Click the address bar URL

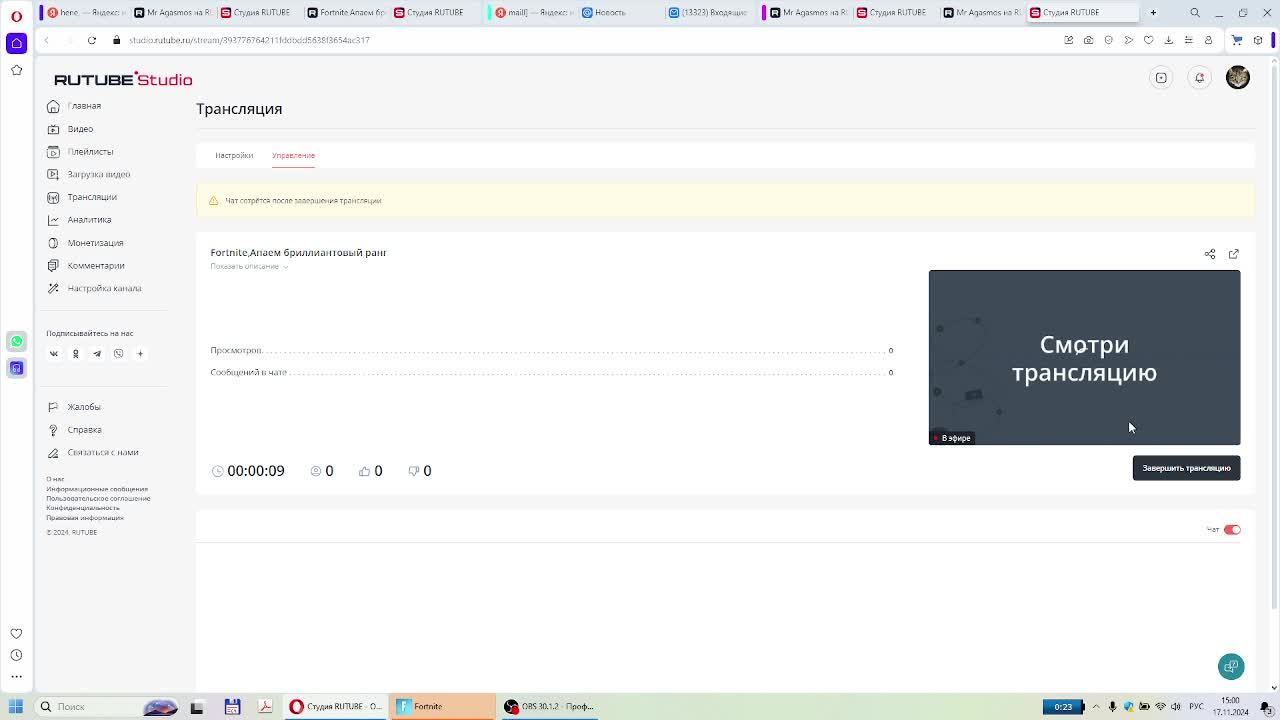coord(249,40)
